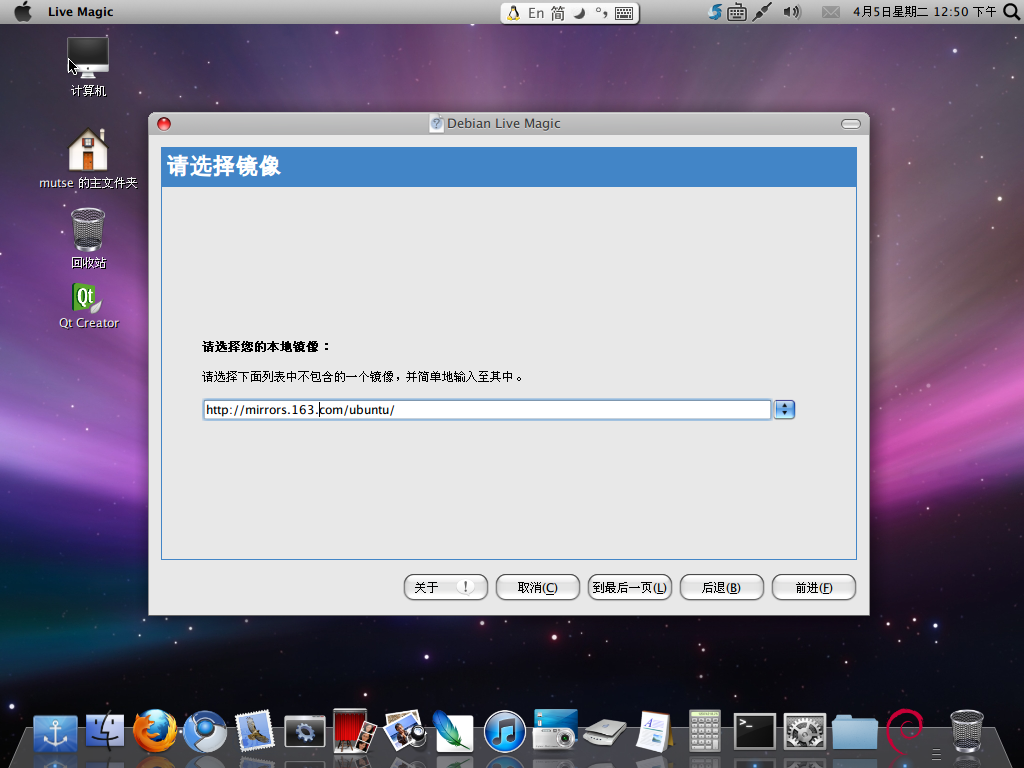
Task: Open the Docky anchor icon in the dock
Action: pyautogui.click(x=56, y=733)
